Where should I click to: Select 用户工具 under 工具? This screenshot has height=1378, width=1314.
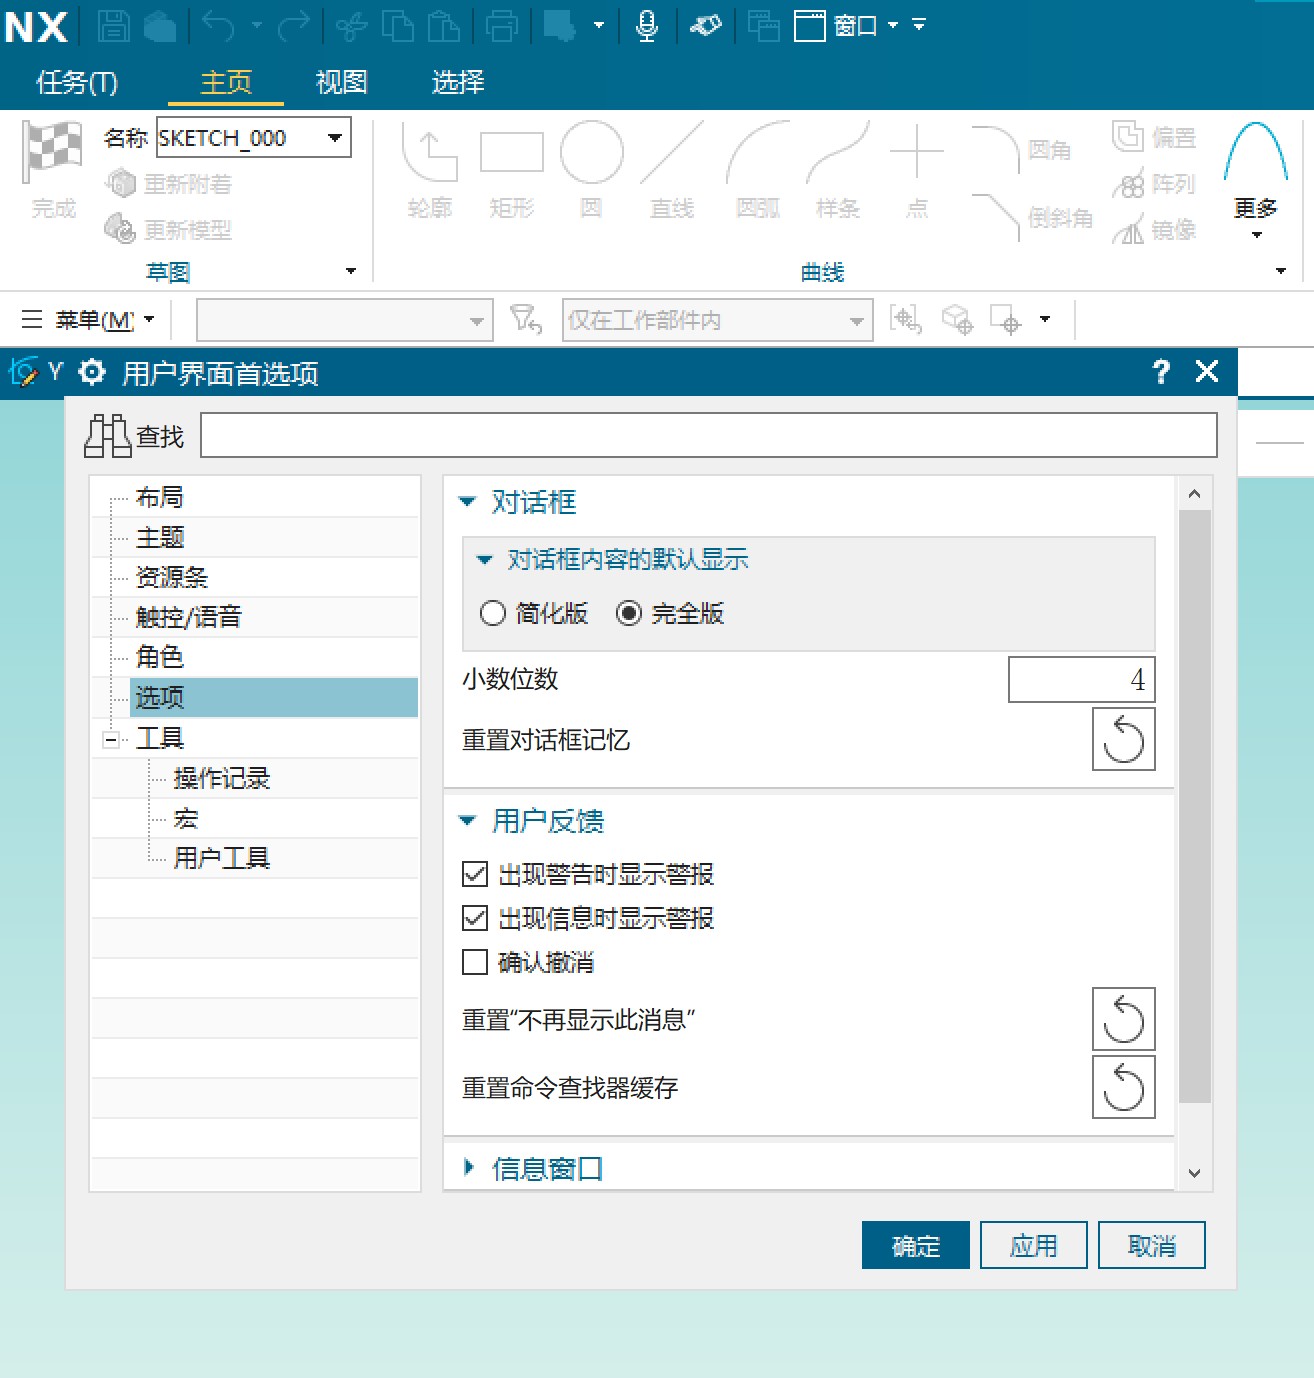(222, 858)
